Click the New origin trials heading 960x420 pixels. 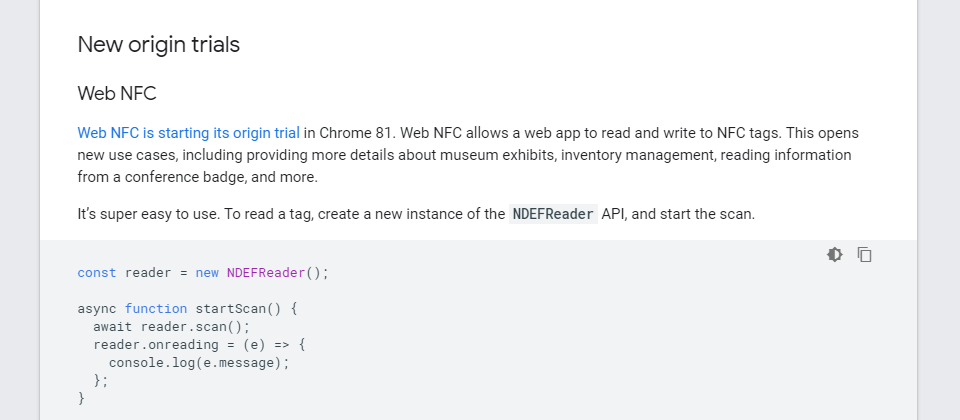(159, 45)
